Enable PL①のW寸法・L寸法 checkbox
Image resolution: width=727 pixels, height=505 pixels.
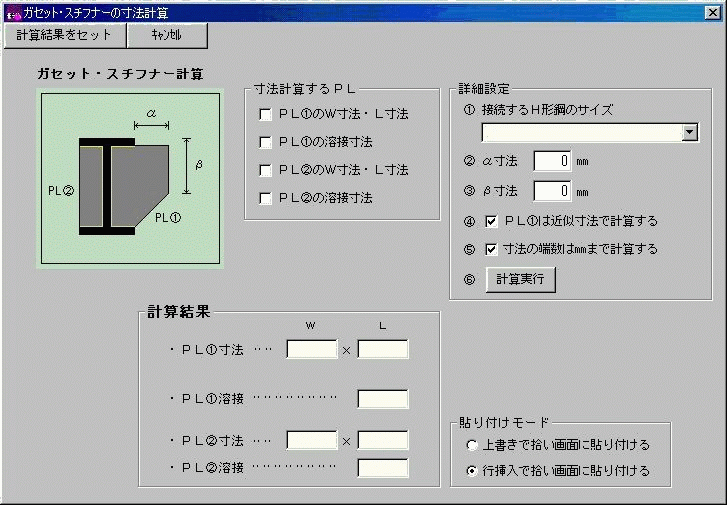[265, 114]
